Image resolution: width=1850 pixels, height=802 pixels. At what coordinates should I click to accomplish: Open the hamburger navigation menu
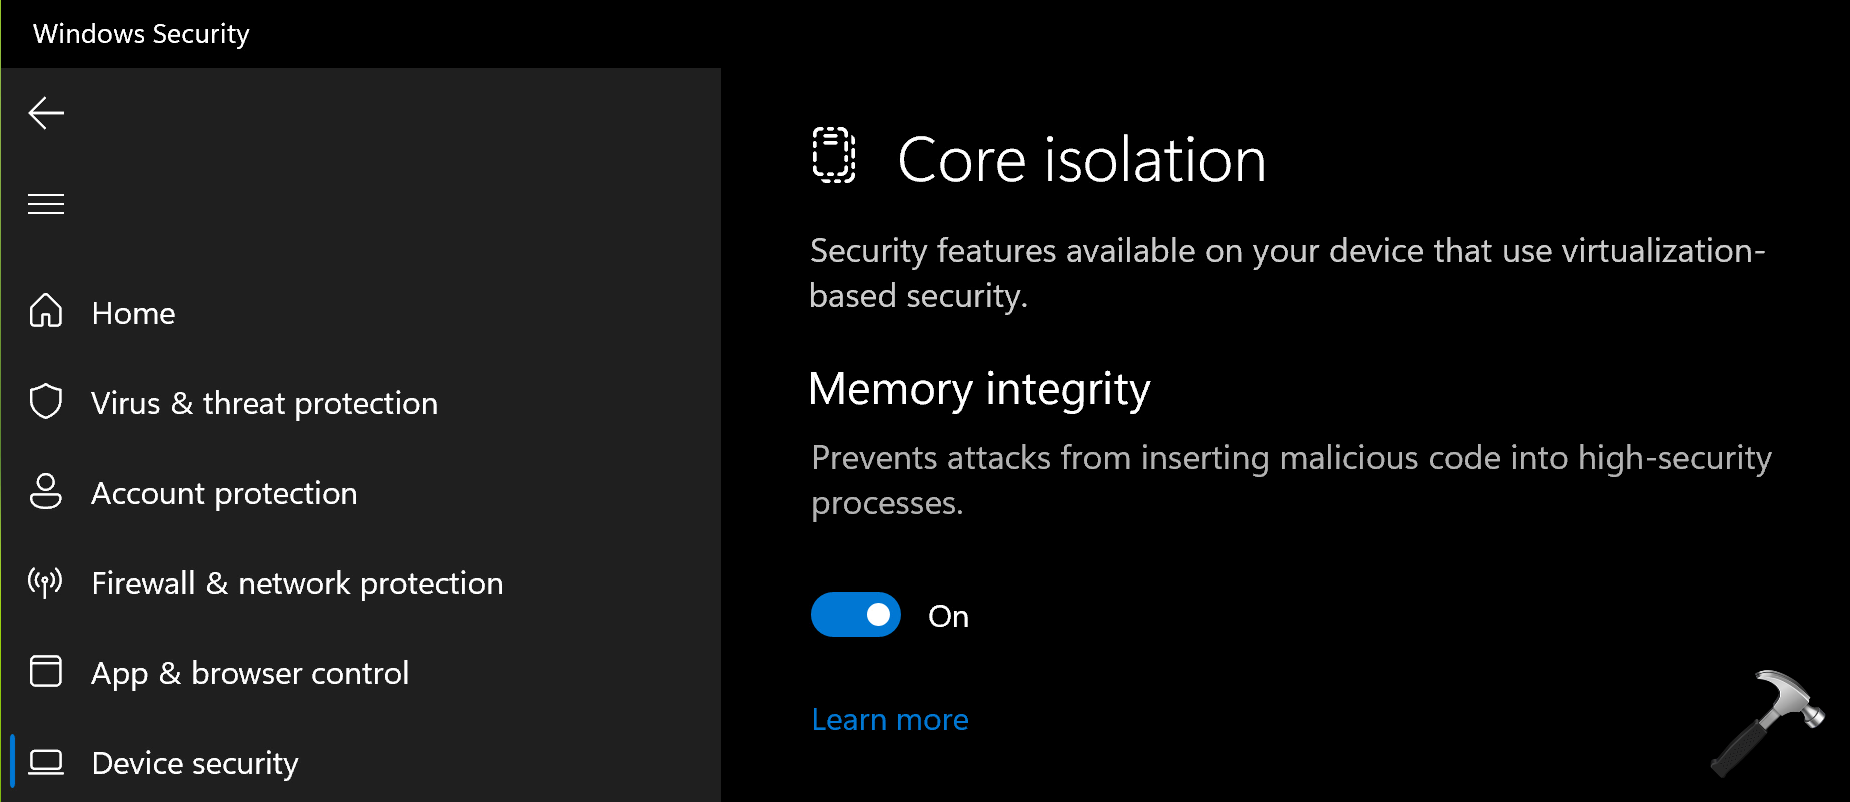pyautogui.click(x=46, y=204)
